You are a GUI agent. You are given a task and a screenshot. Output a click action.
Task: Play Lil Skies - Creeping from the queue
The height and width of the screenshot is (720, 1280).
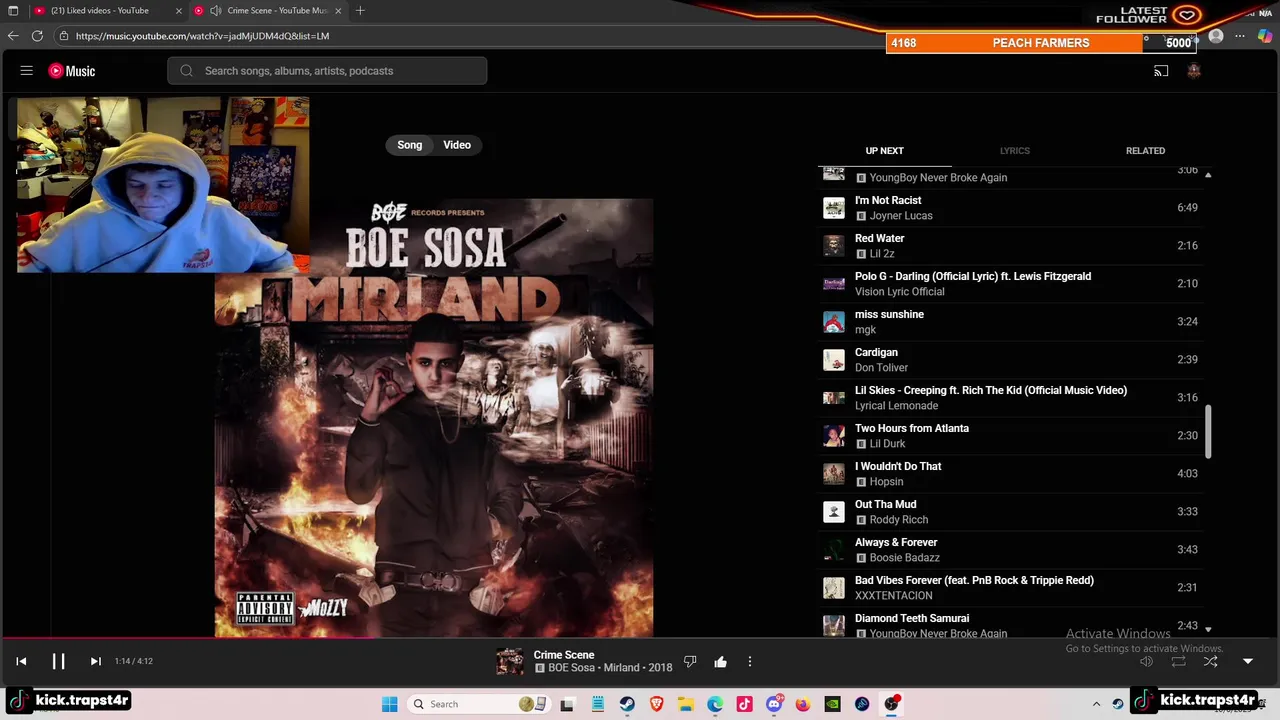coord(1010,398)
